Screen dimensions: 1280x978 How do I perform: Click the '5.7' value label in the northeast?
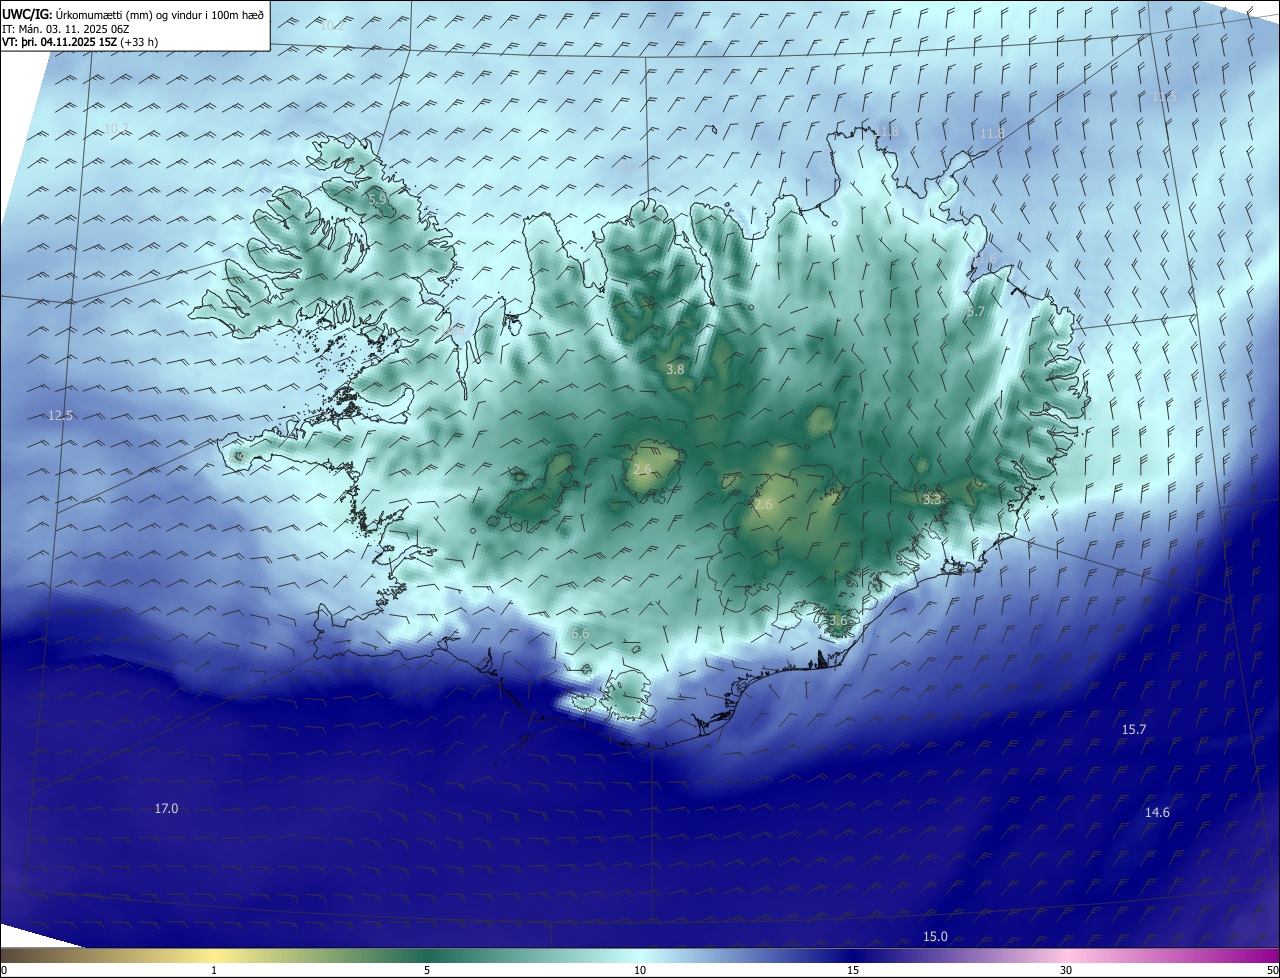point(976,312)
